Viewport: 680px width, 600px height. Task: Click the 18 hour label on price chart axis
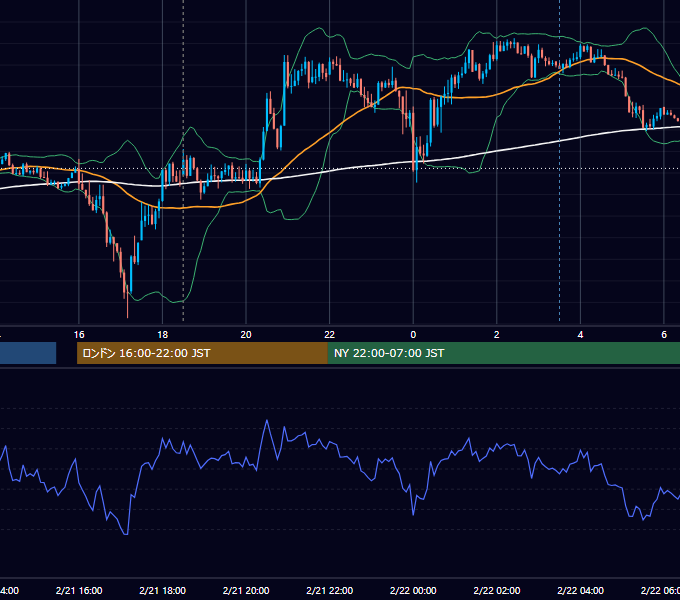pyautogui.click(x=162, y=335)
